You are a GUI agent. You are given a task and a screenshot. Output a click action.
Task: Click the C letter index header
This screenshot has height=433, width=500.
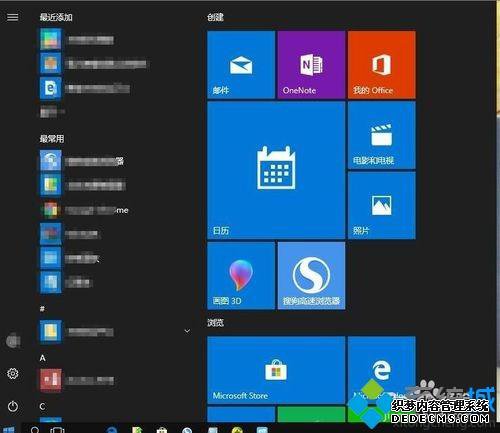click(x=42, y=406)
